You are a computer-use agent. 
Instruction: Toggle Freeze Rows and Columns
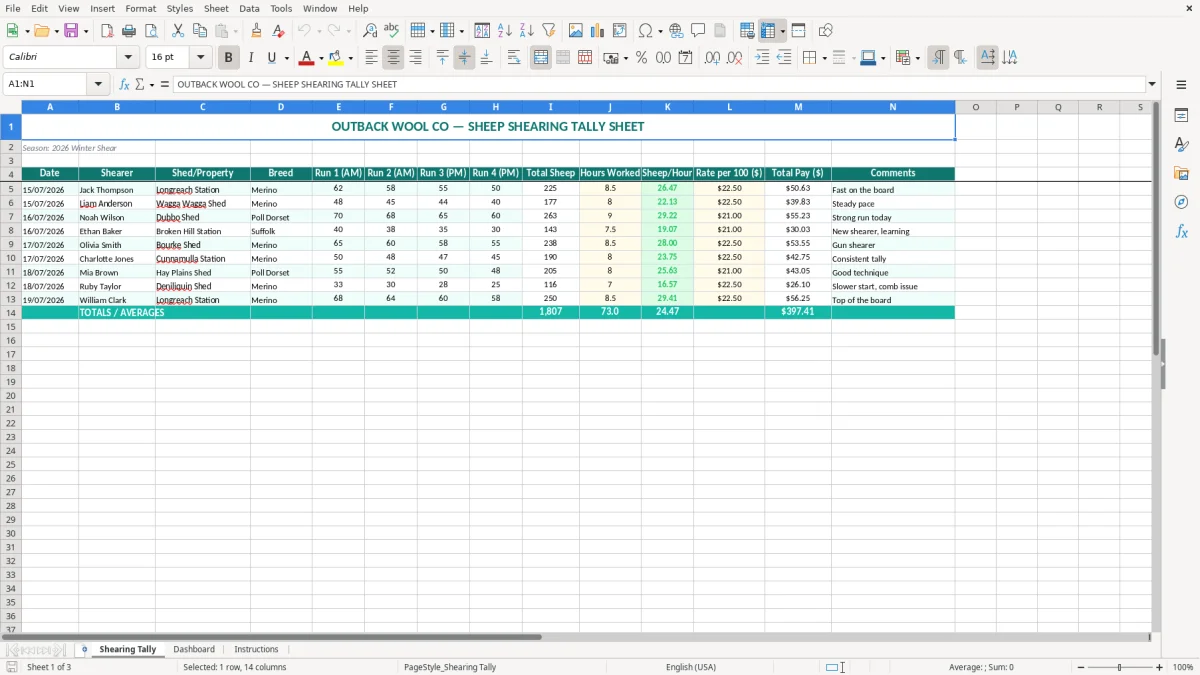pos(768,31)
